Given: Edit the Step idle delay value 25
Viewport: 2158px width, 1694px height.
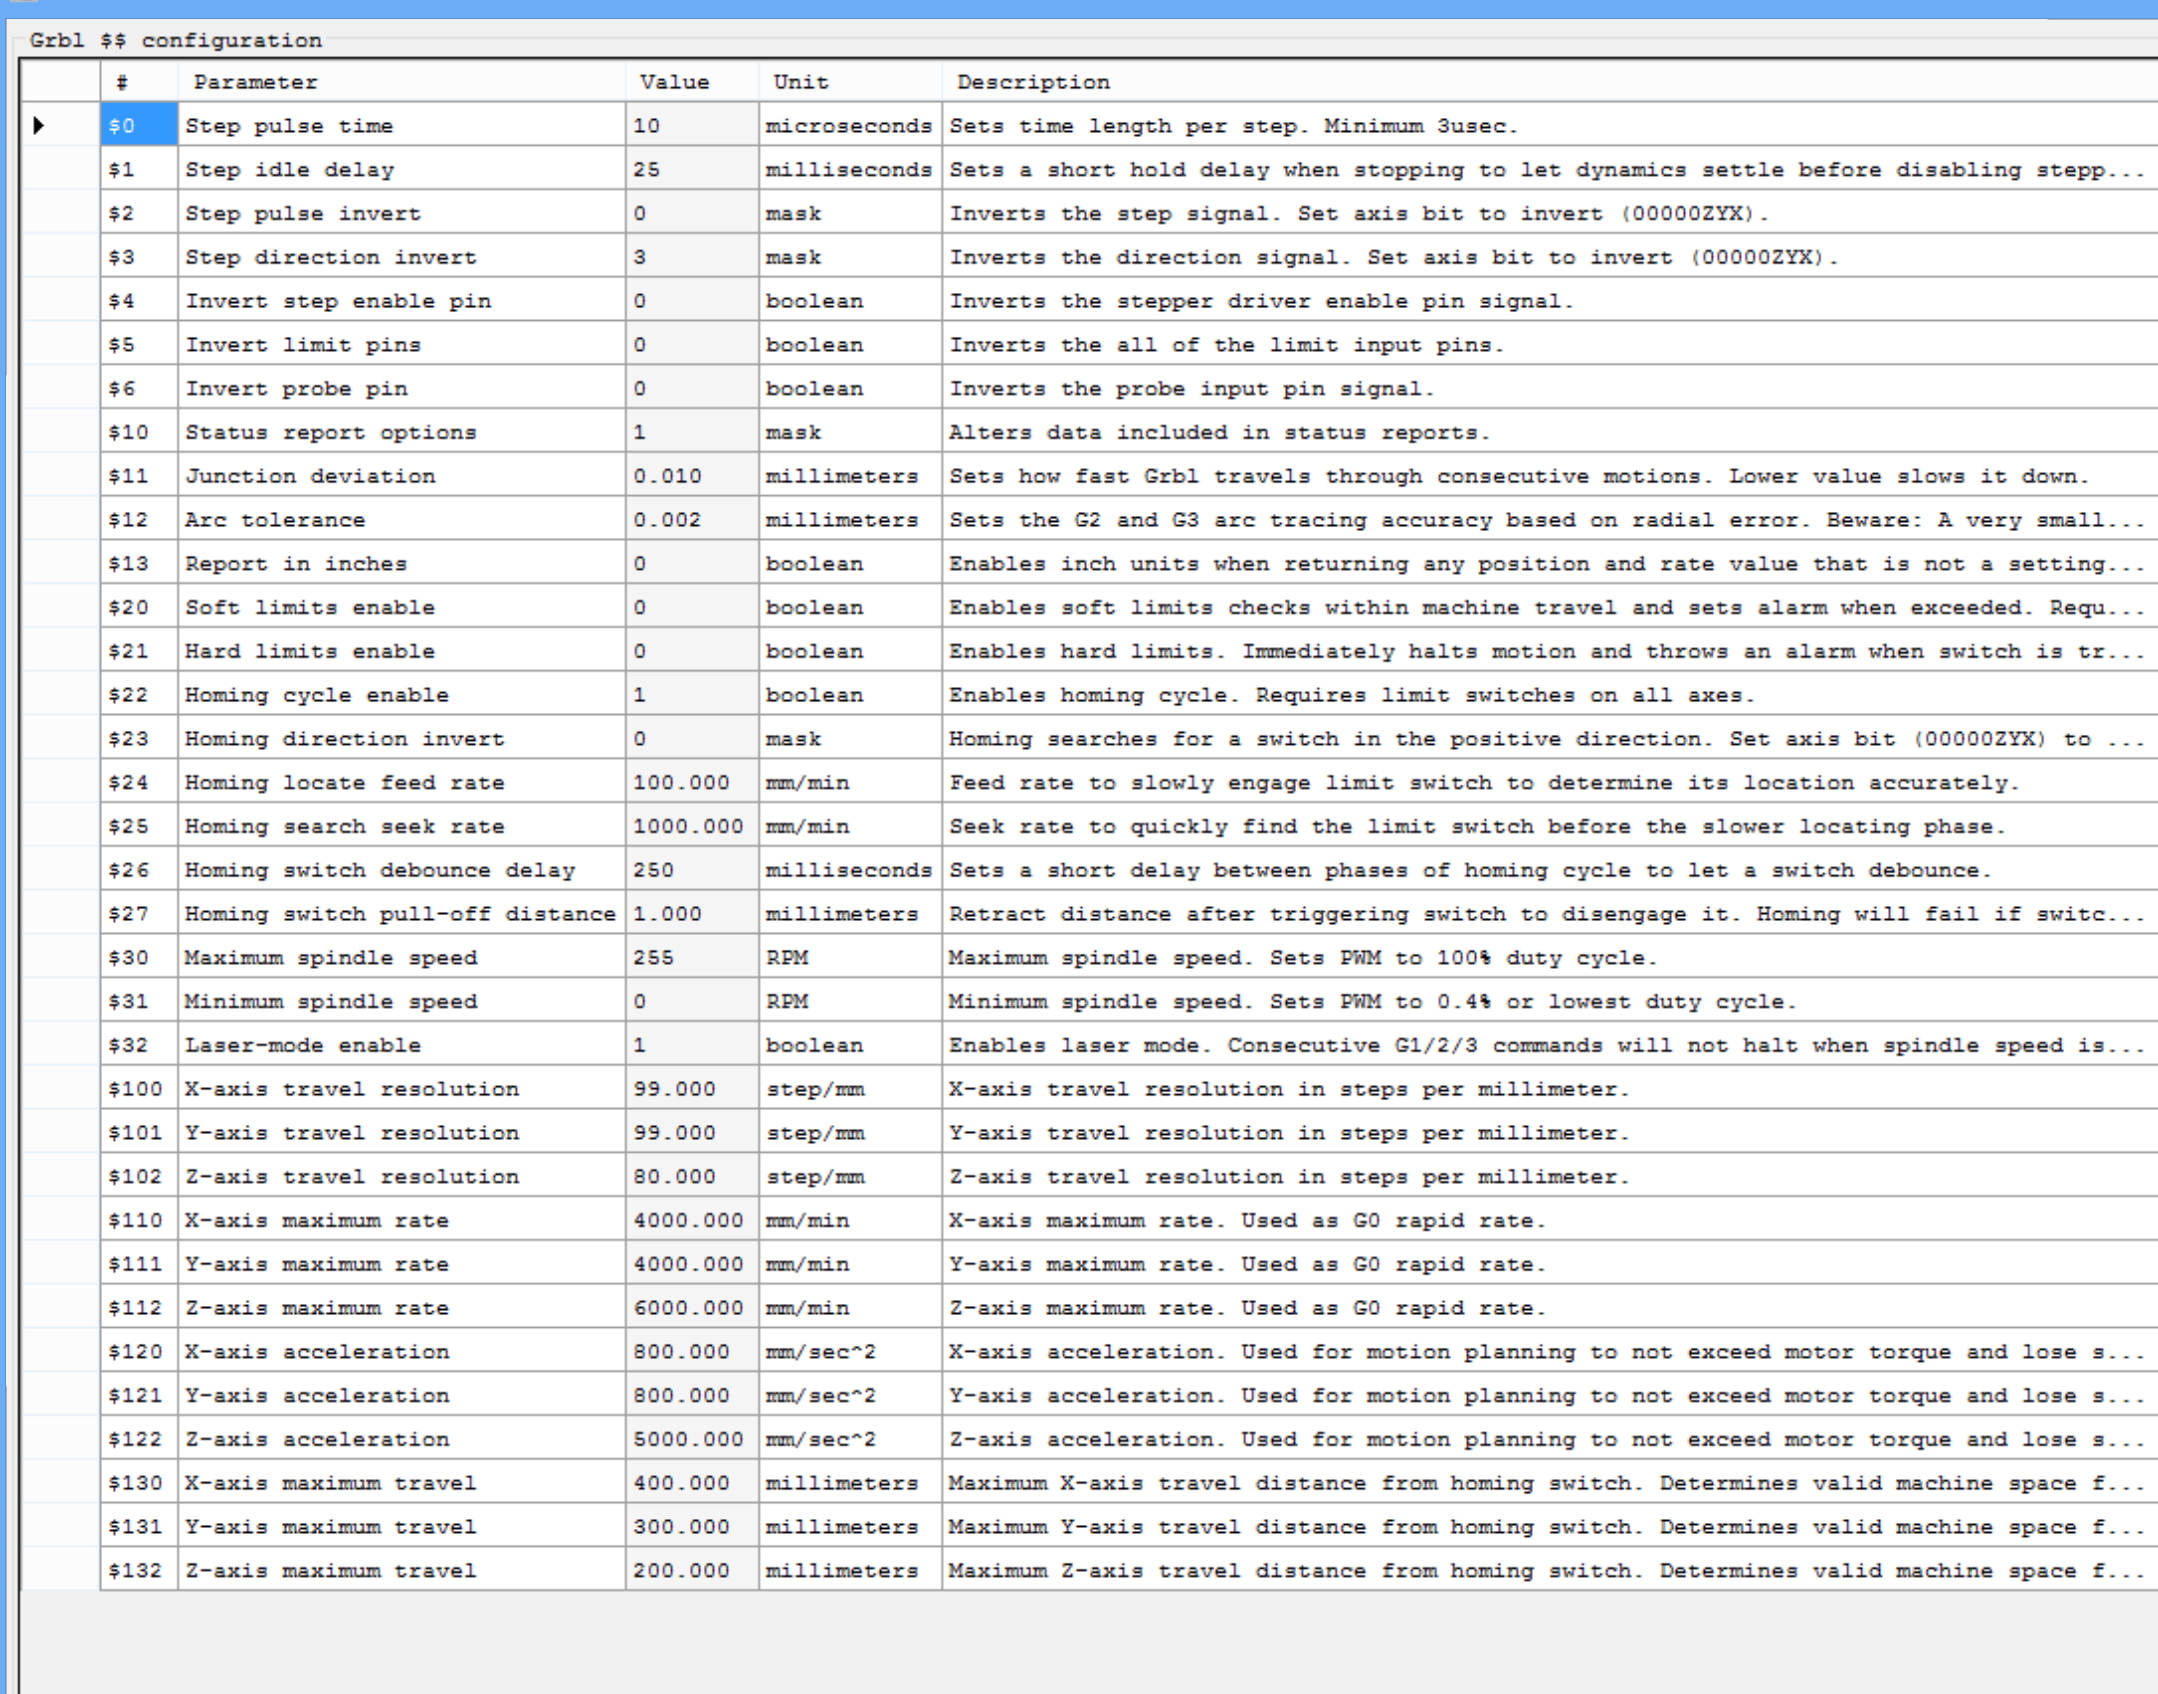Looking at the screenshot, I should [692, 170].
